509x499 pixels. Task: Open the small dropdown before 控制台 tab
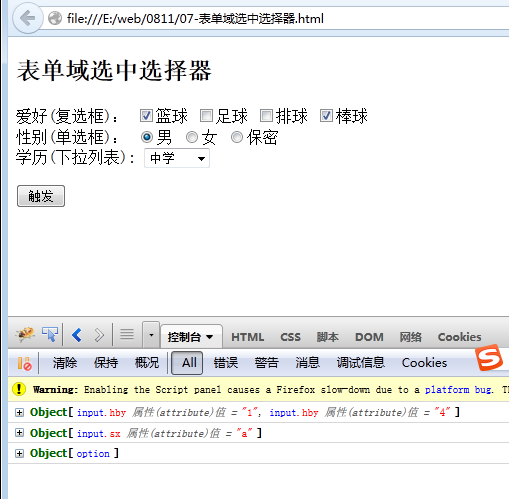point(151,335)
